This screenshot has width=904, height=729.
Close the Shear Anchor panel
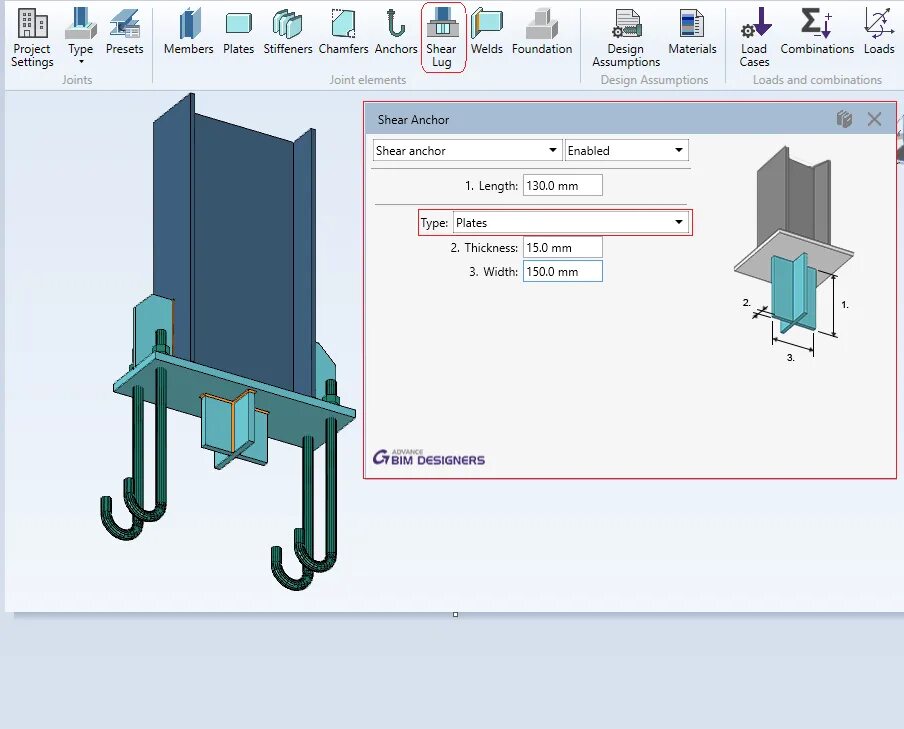pos(874,119)
